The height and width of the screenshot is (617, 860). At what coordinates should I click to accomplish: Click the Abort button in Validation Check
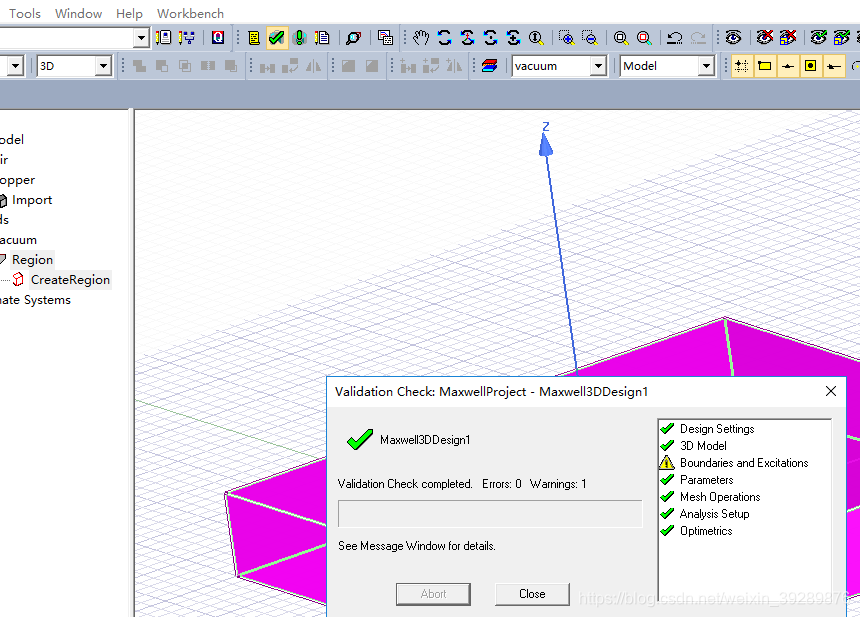pyautogui.click(x=433, y=594)
